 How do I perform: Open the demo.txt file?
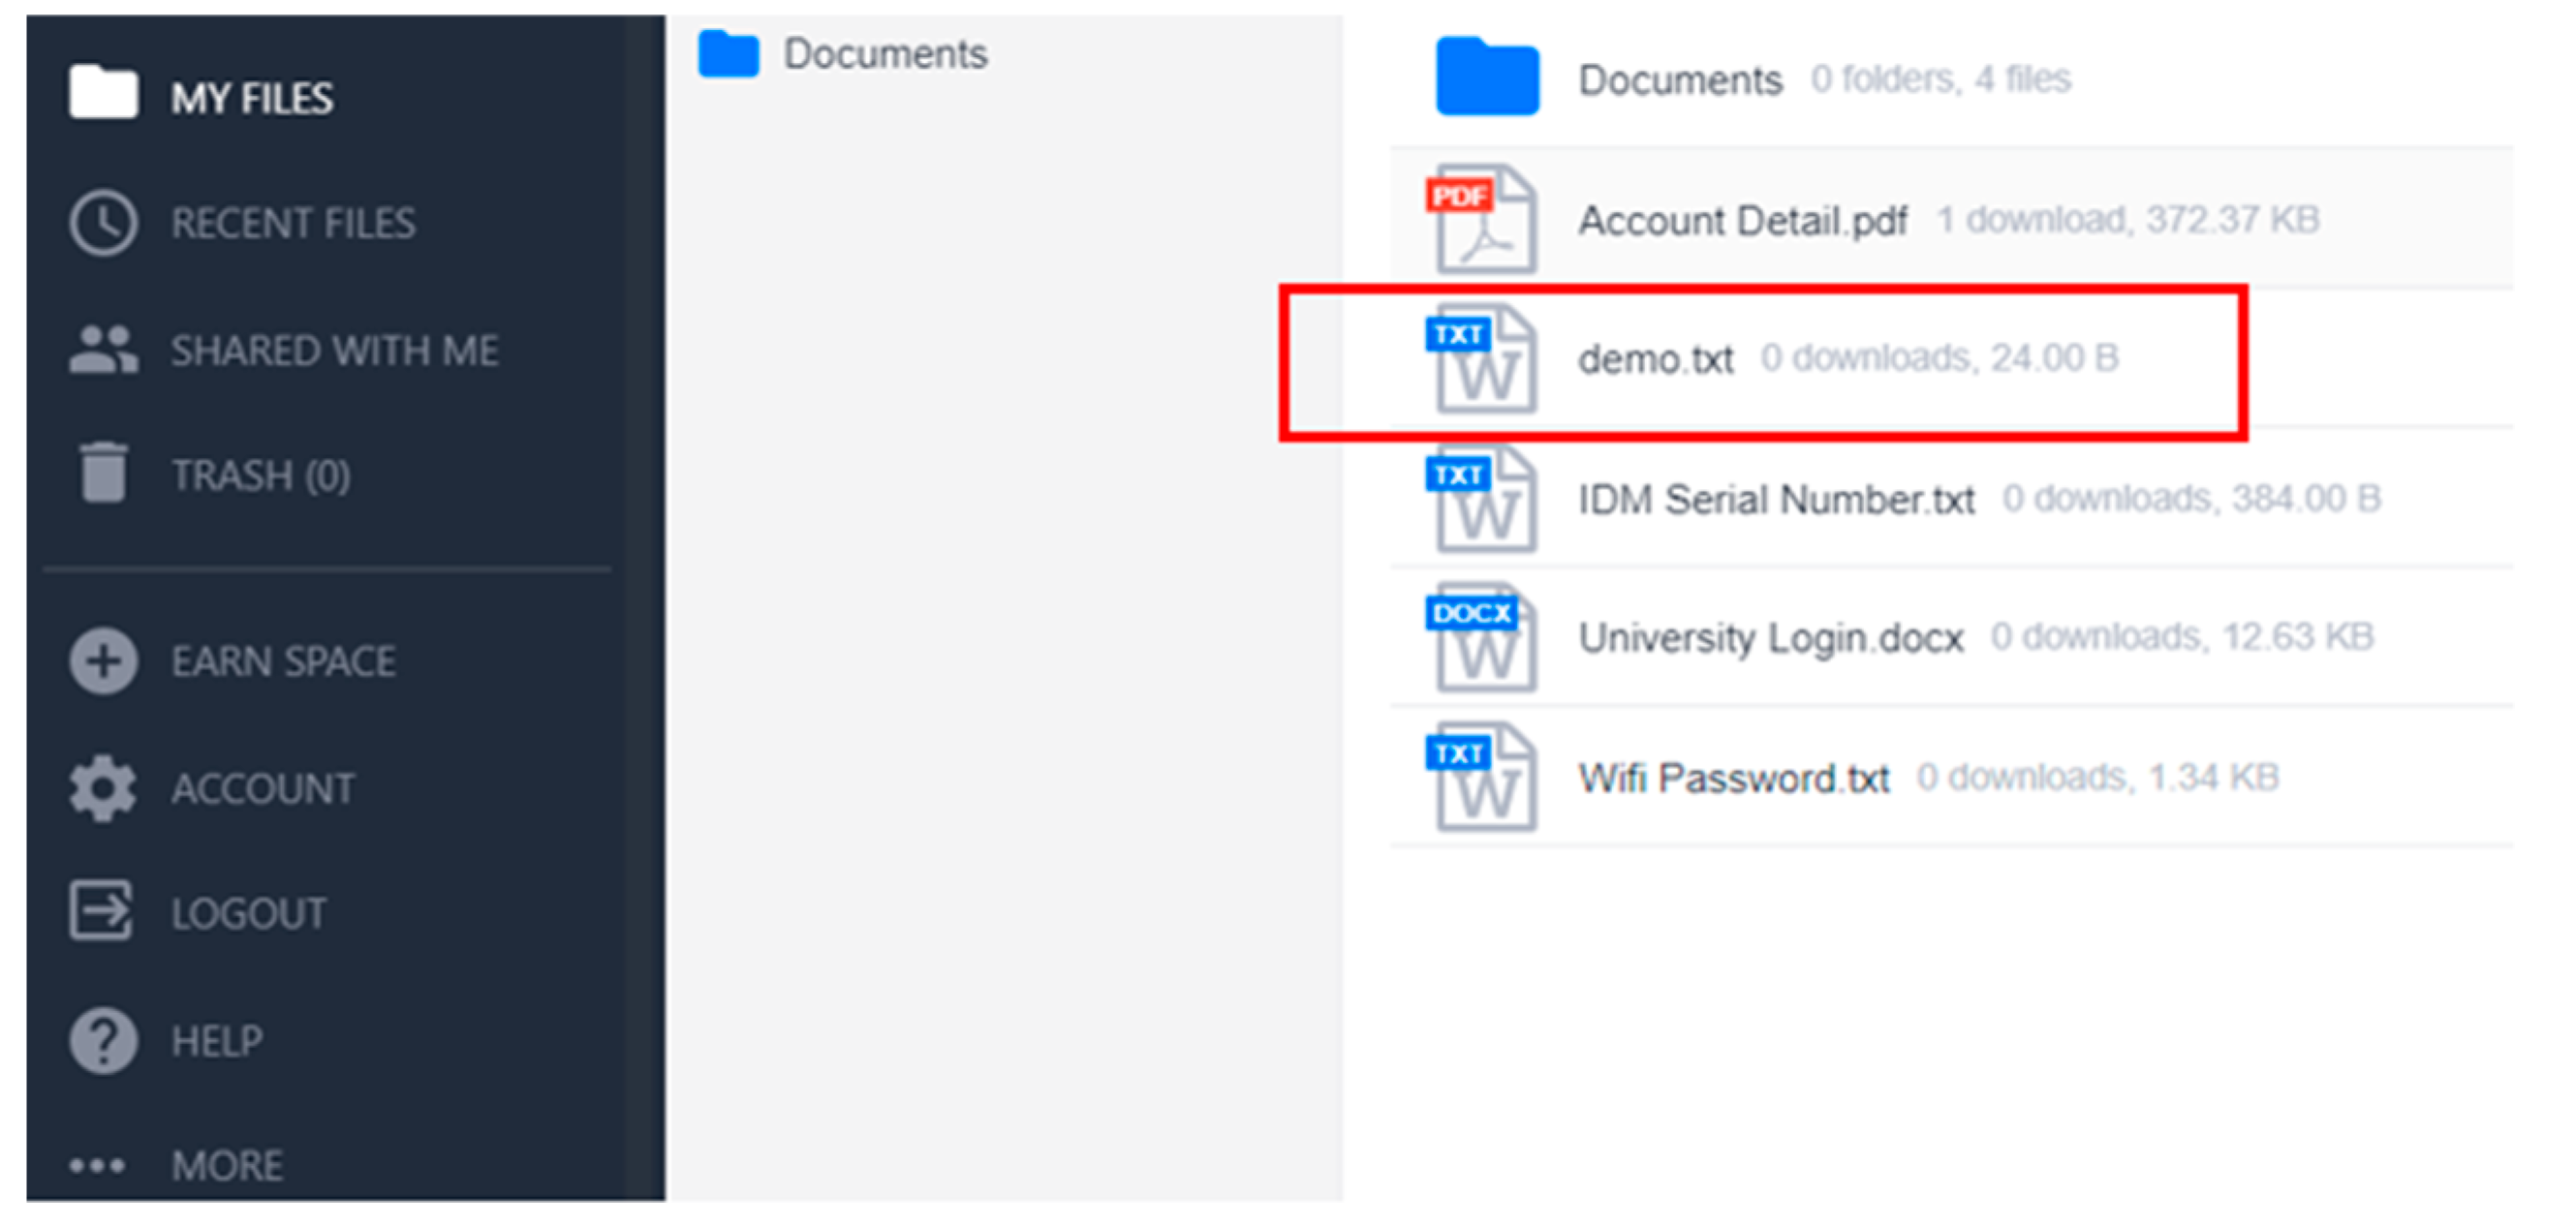[x=1655, y=359]
